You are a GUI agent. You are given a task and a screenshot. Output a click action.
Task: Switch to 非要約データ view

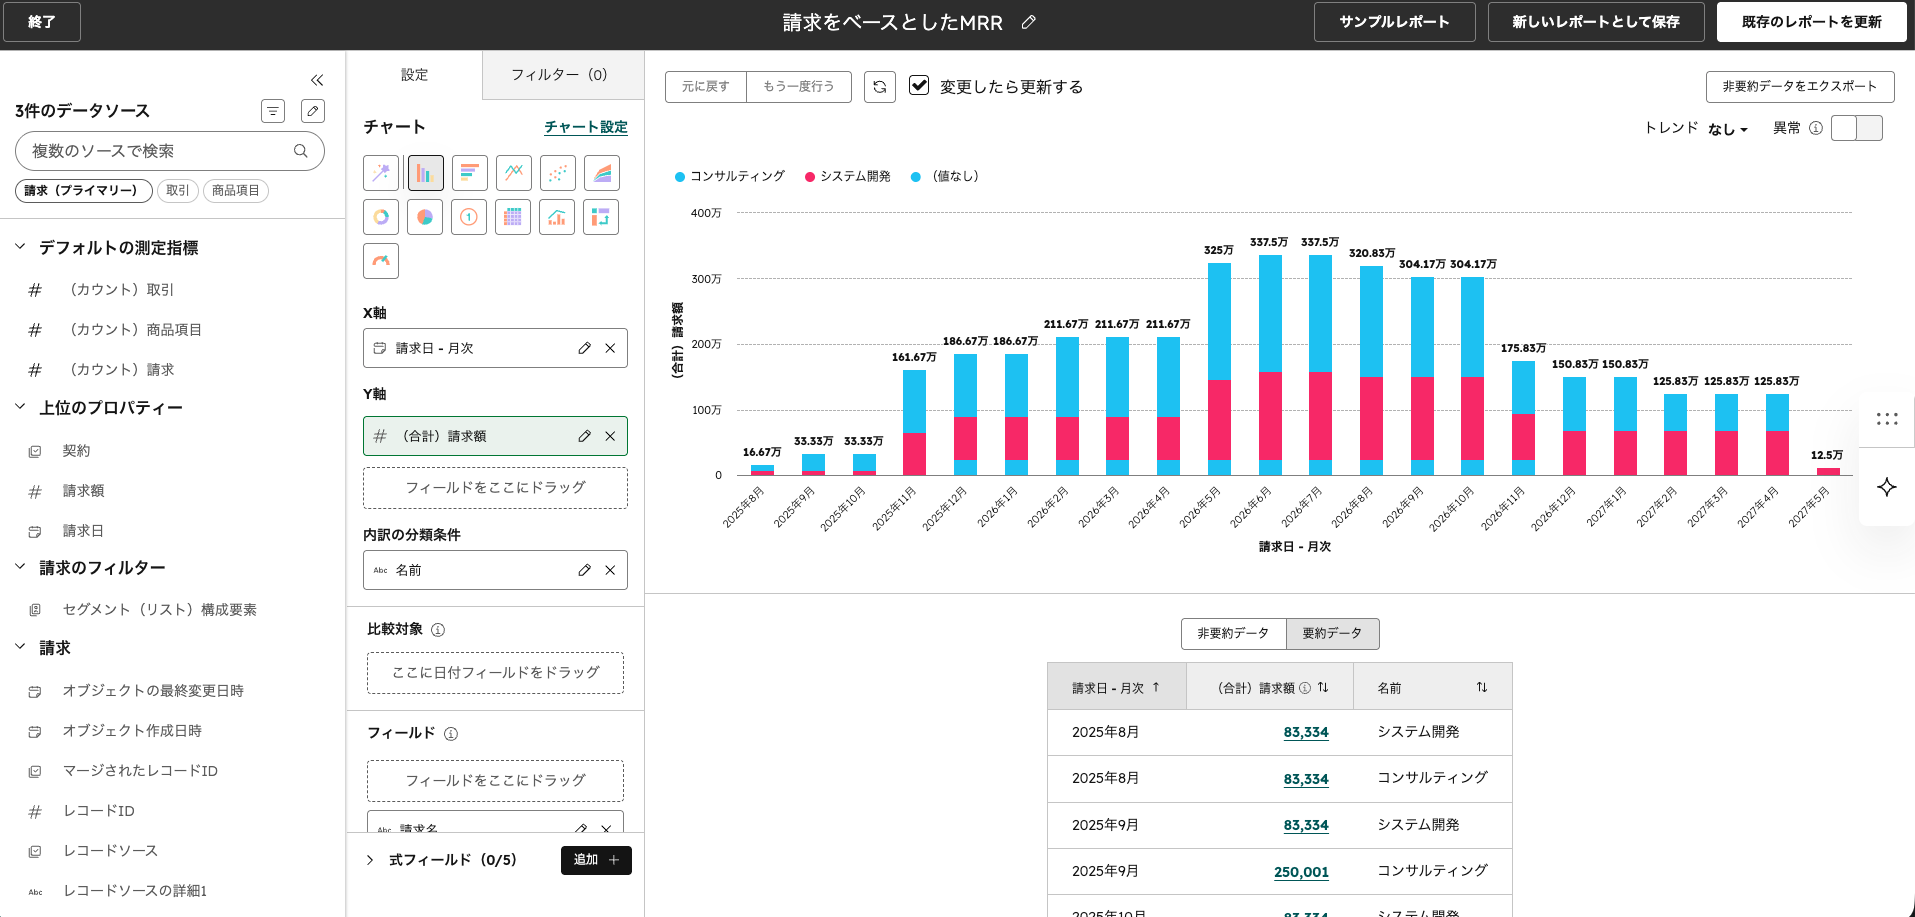pos(1233,634)
